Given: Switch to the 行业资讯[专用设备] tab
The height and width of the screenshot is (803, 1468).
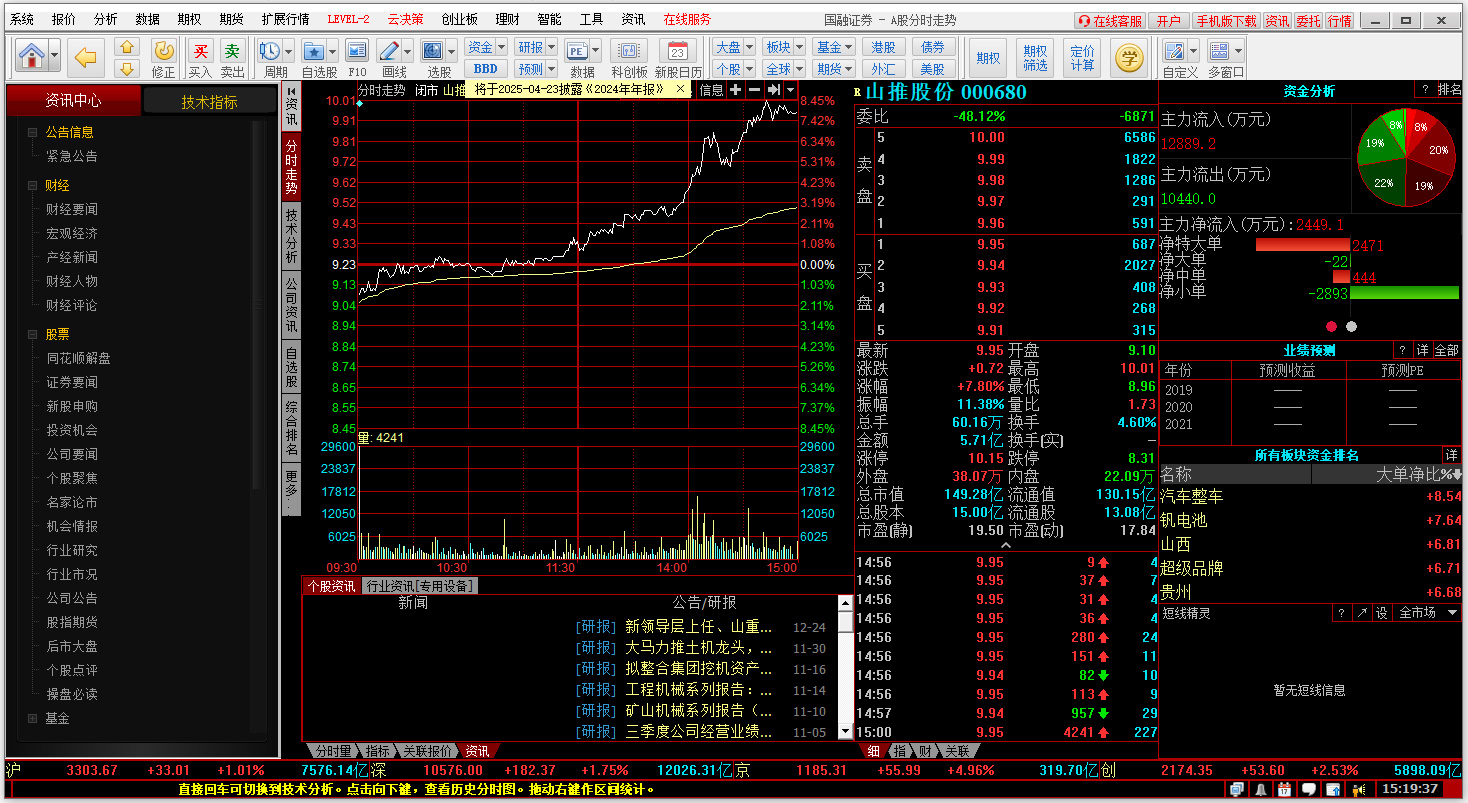Looking at the screenshot, I should point(418,586).
